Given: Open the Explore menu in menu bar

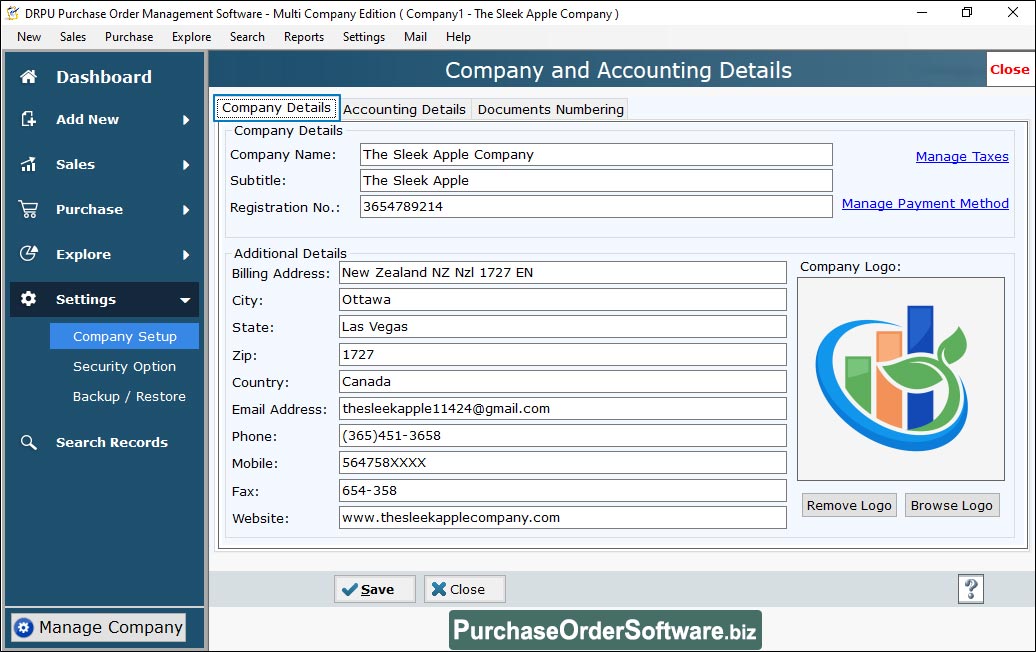Looking at the screenshot, I should (x=192, y=37).
